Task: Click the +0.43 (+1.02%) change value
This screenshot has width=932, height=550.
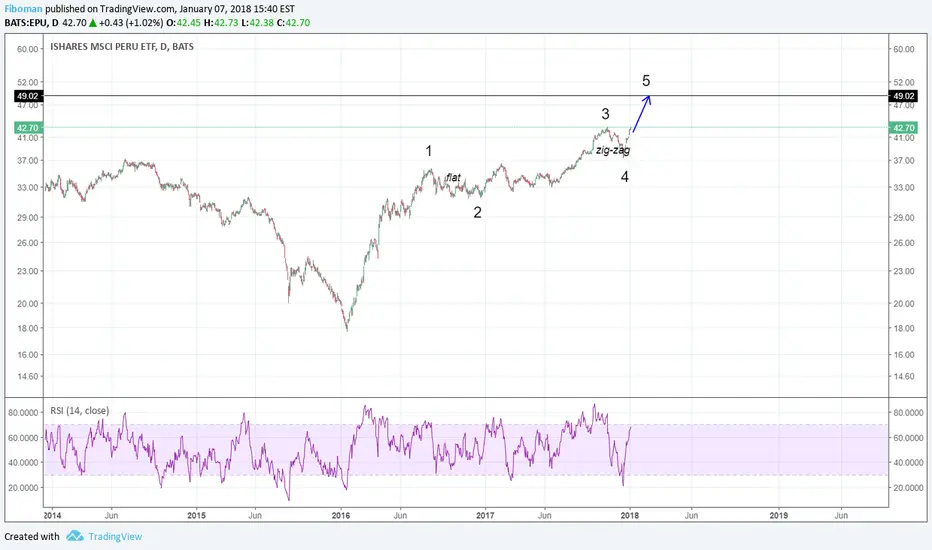Action: (131, 23)
